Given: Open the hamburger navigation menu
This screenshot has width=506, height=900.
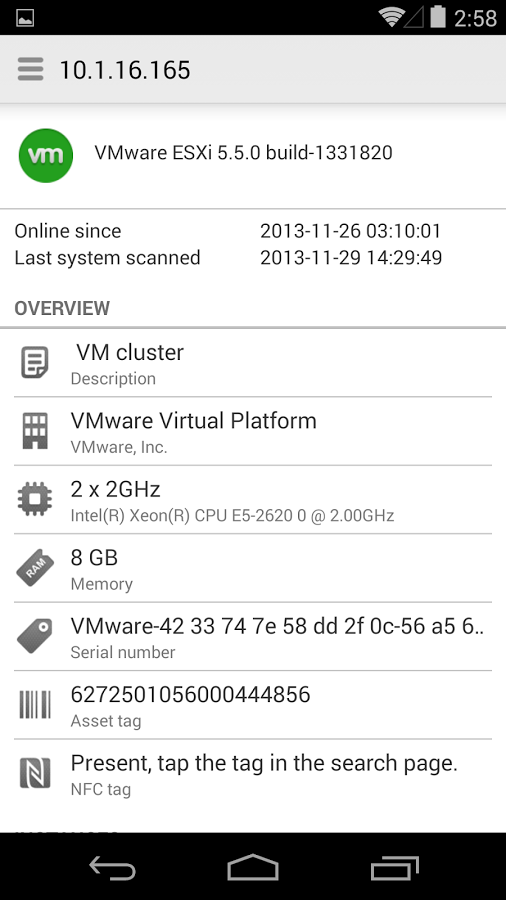Looking at the screenshot, I should tap(30, 69).
